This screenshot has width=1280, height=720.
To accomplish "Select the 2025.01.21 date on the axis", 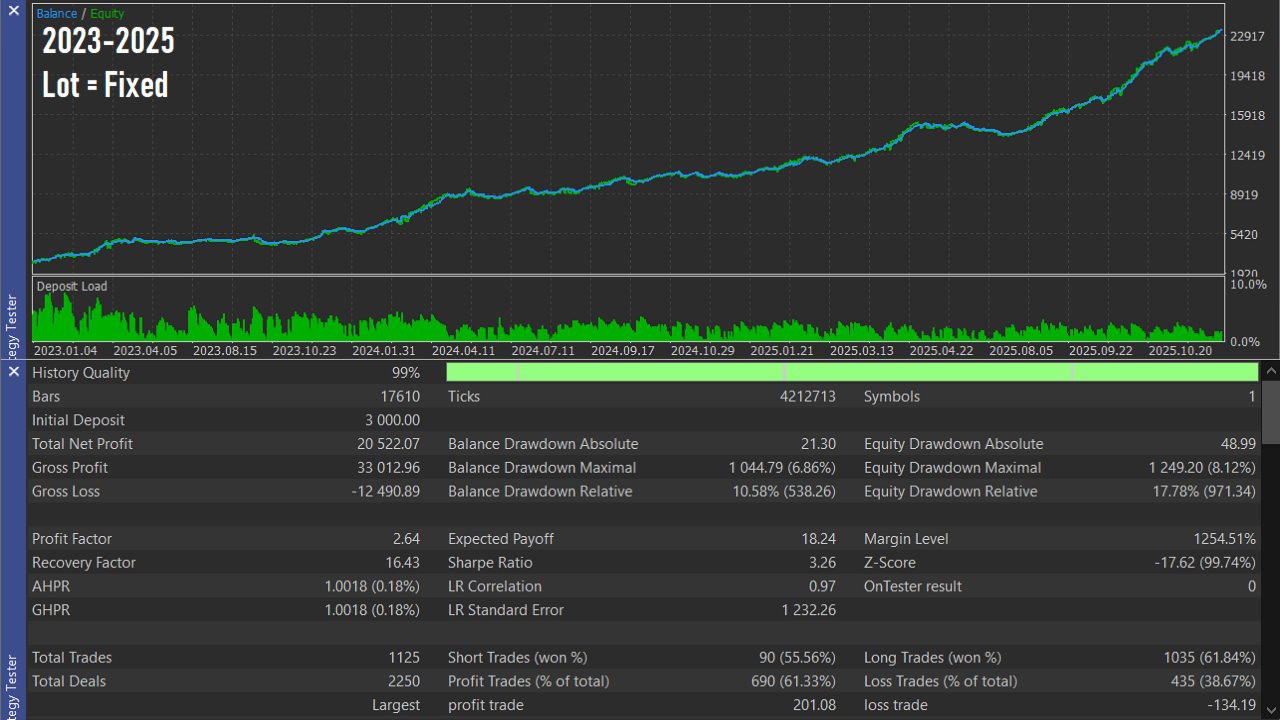I will point(782,351).
